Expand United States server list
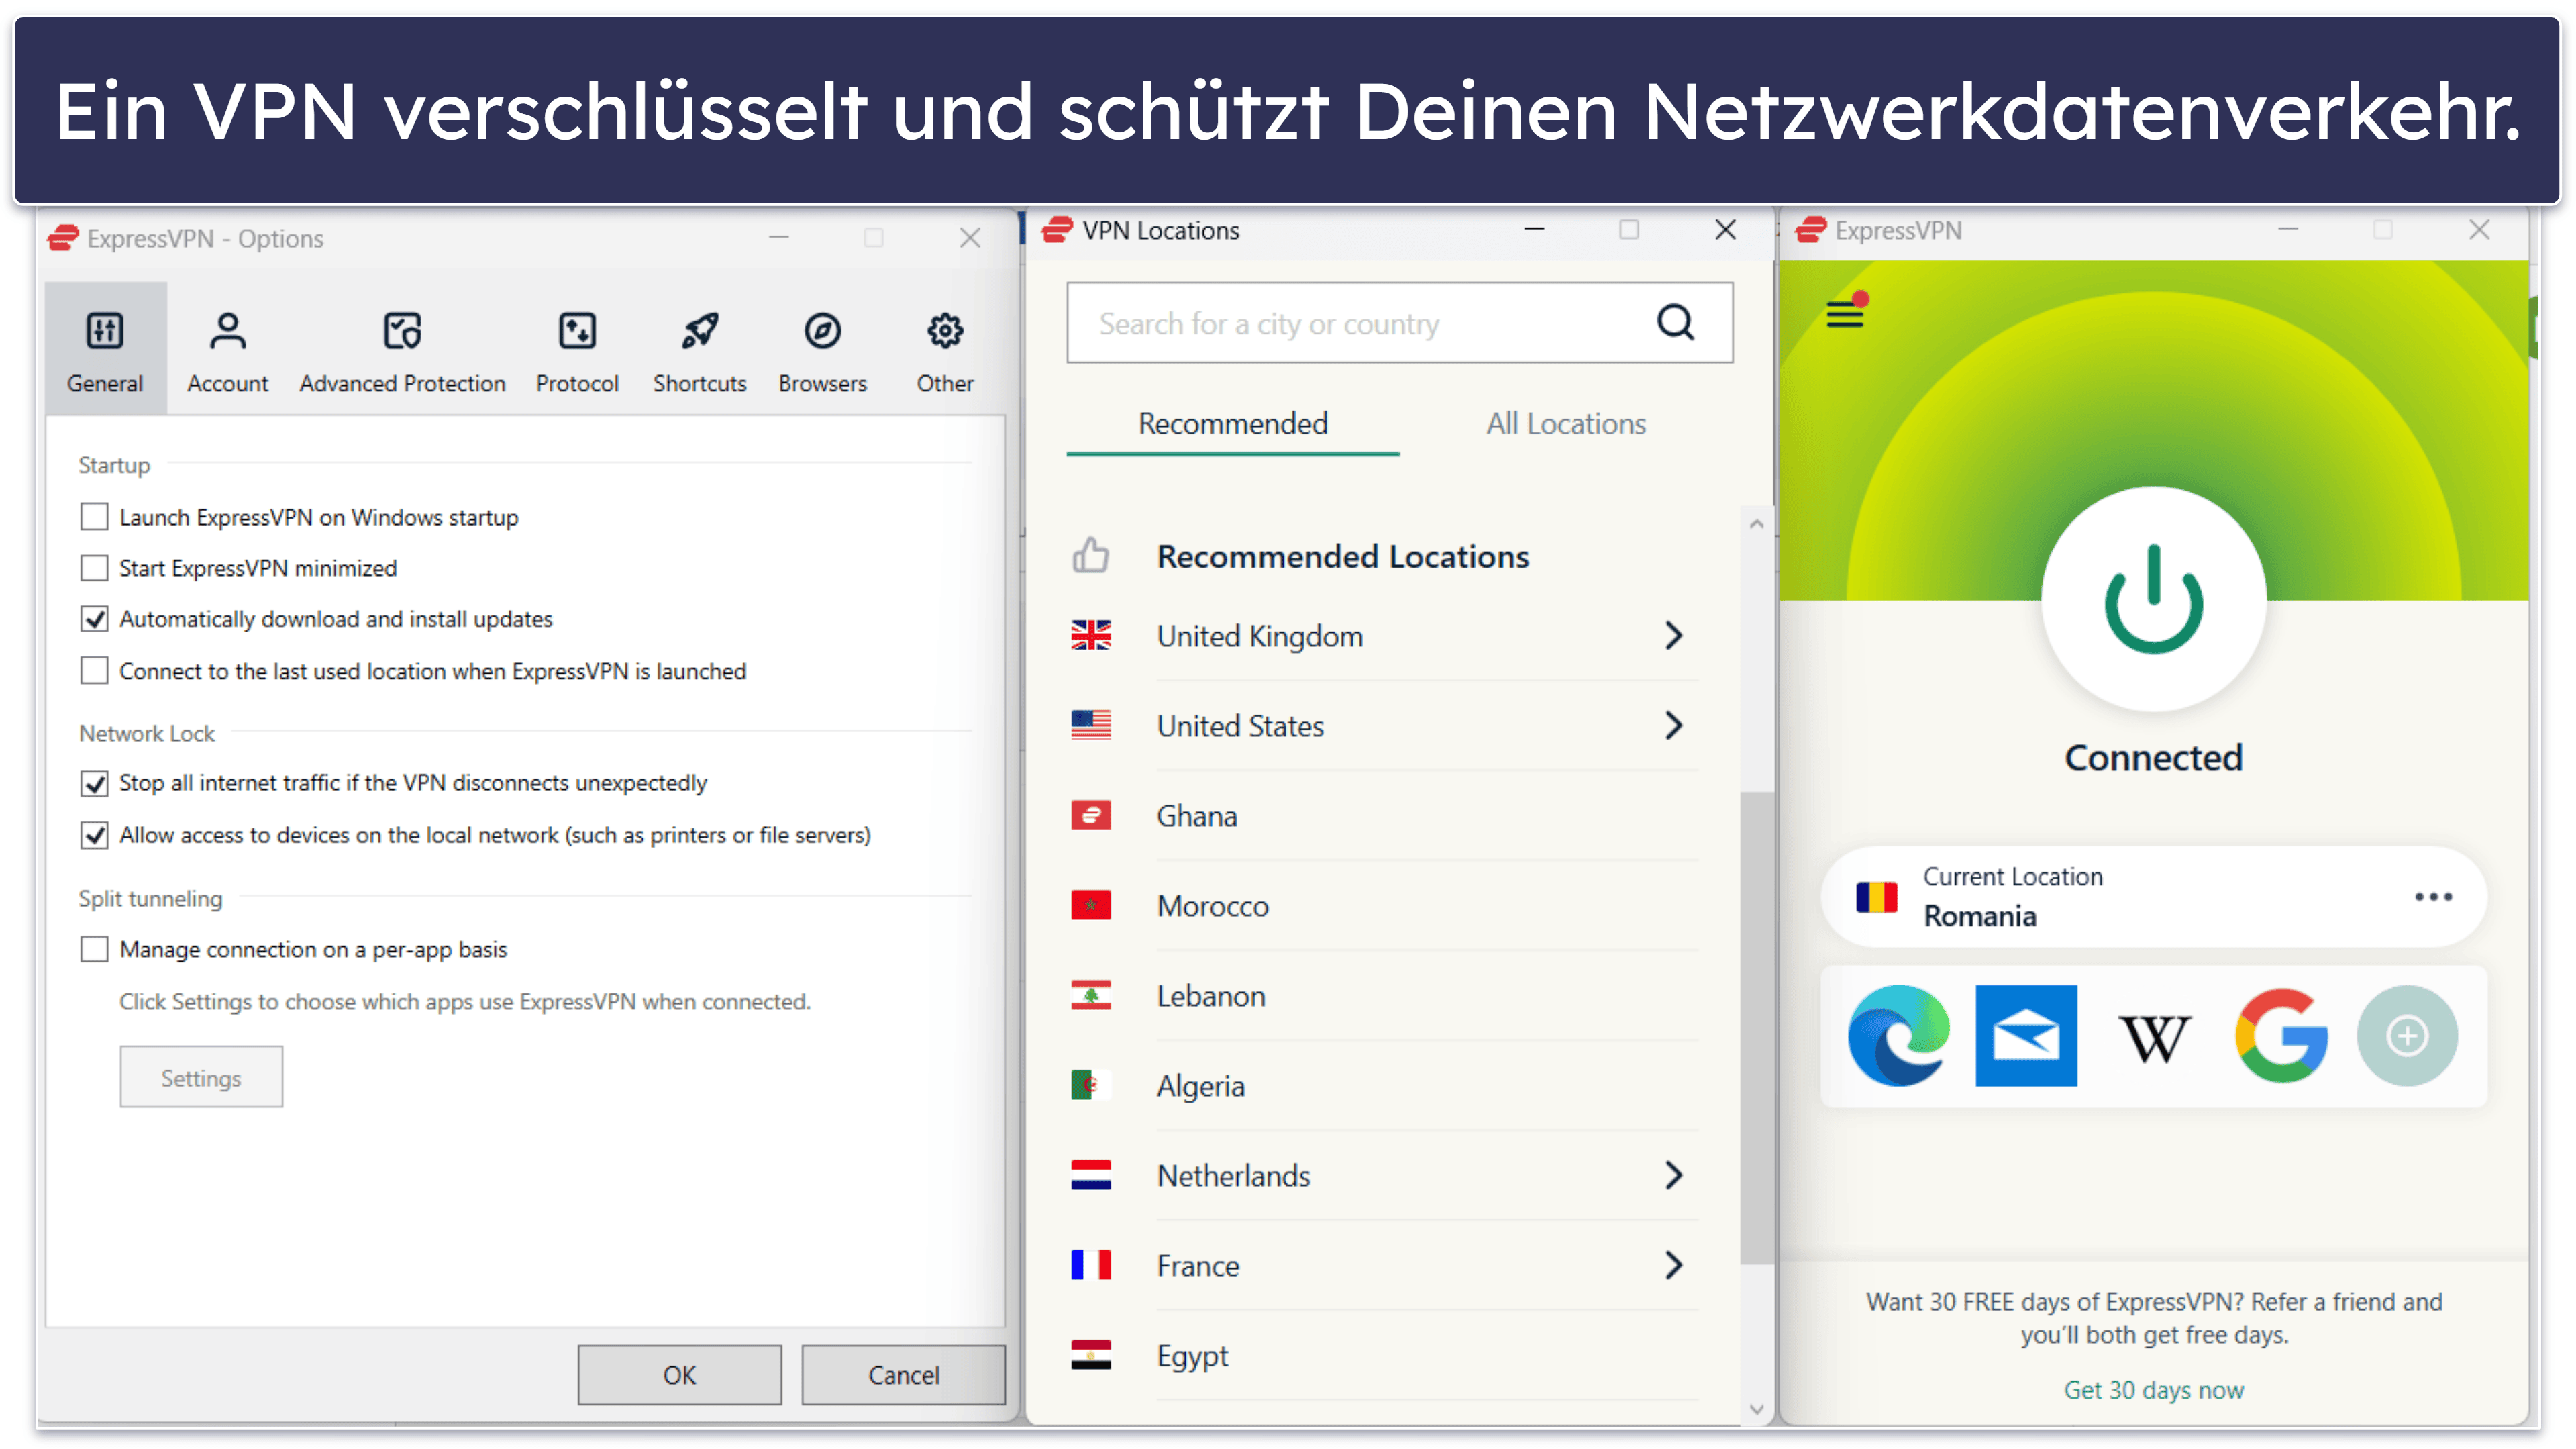Image resolution: width=2576 pixels, height=1449 pixels. (1673, 725)
